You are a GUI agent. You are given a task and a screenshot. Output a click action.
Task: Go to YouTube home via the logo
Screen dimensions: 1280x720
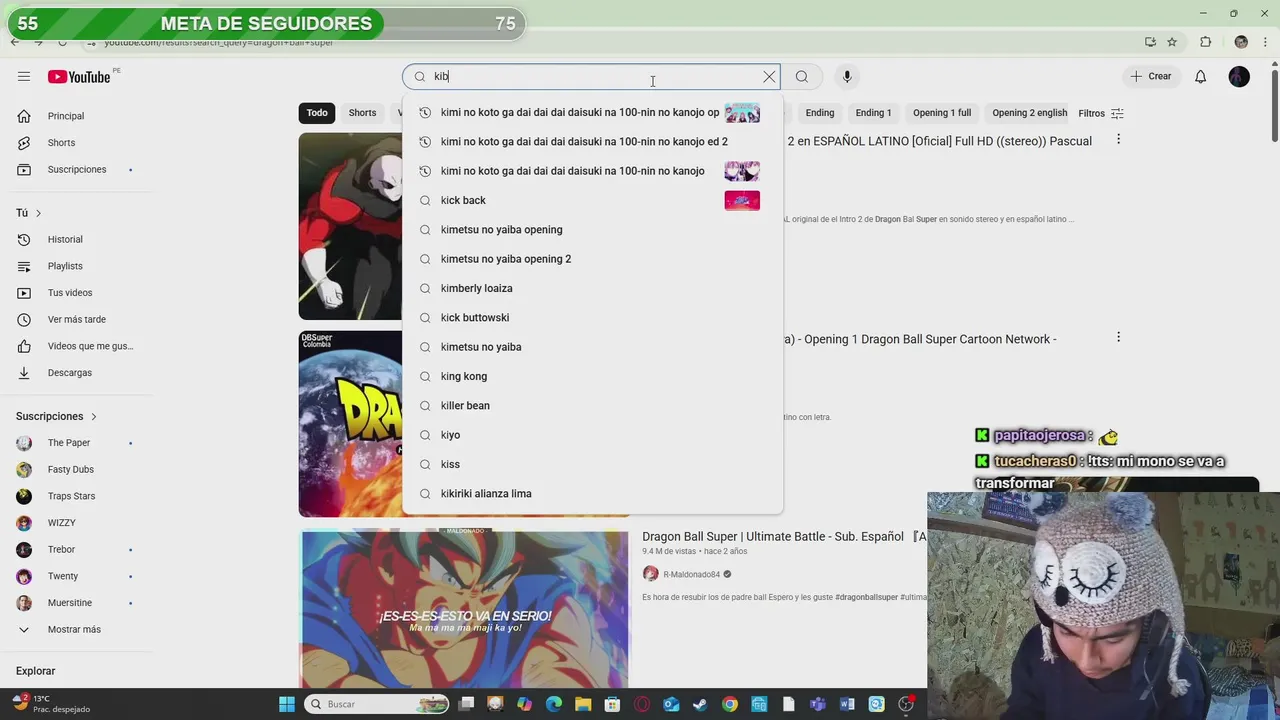(79, 77)
